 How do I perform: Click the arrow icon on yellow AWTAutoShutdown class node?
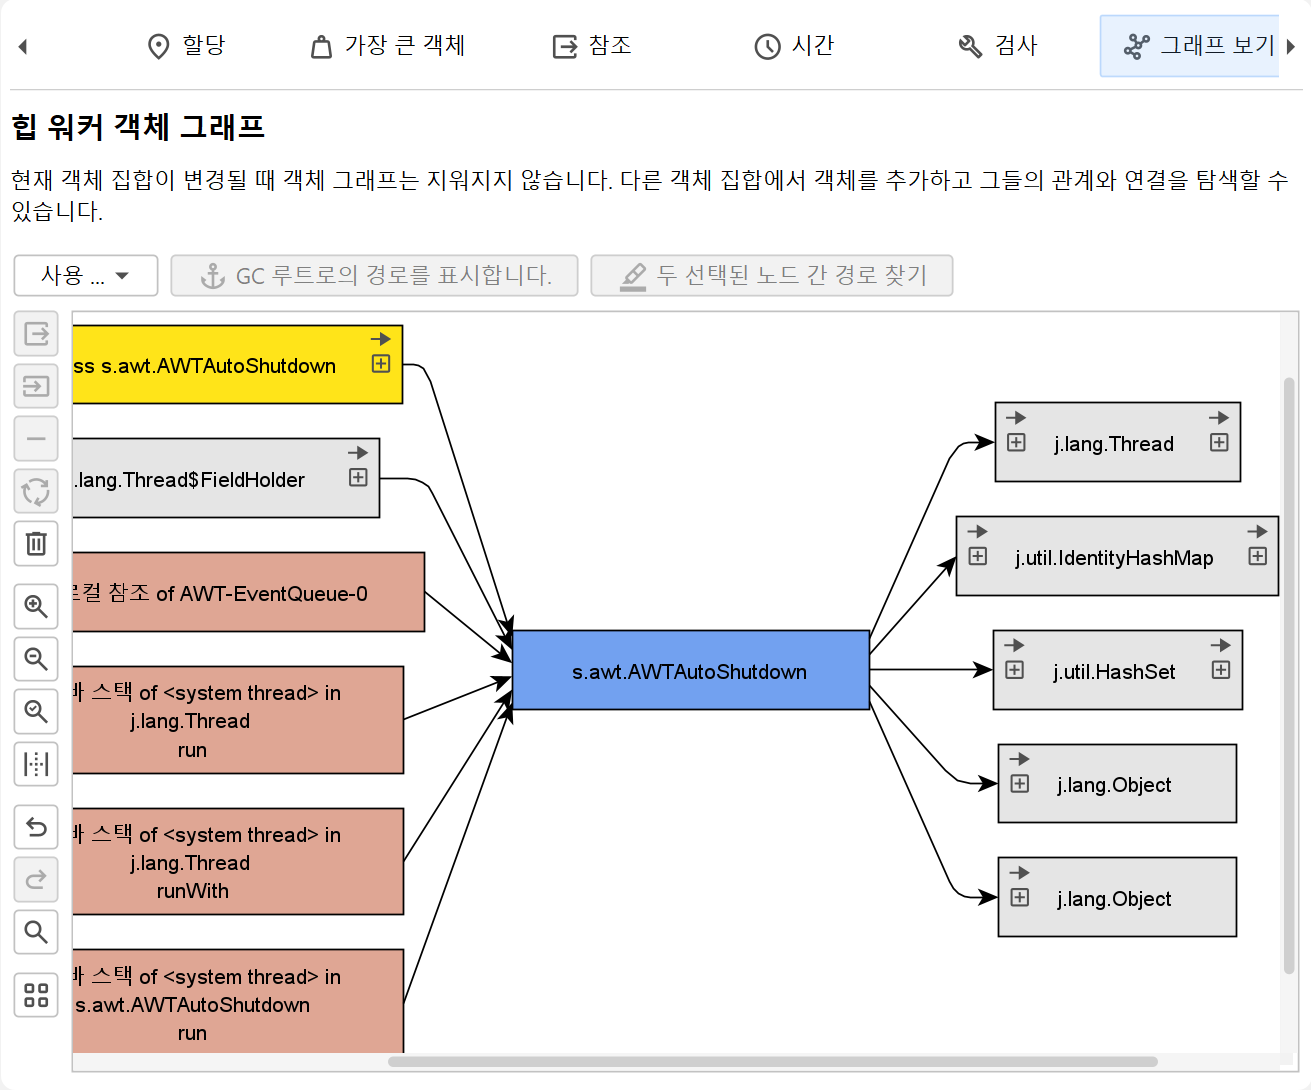click(381, 339)
